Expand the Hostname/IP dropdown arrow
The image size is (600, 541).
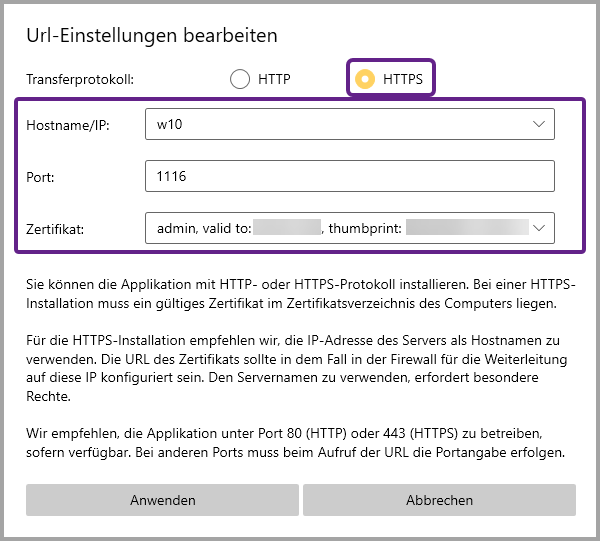click(539, 125)
